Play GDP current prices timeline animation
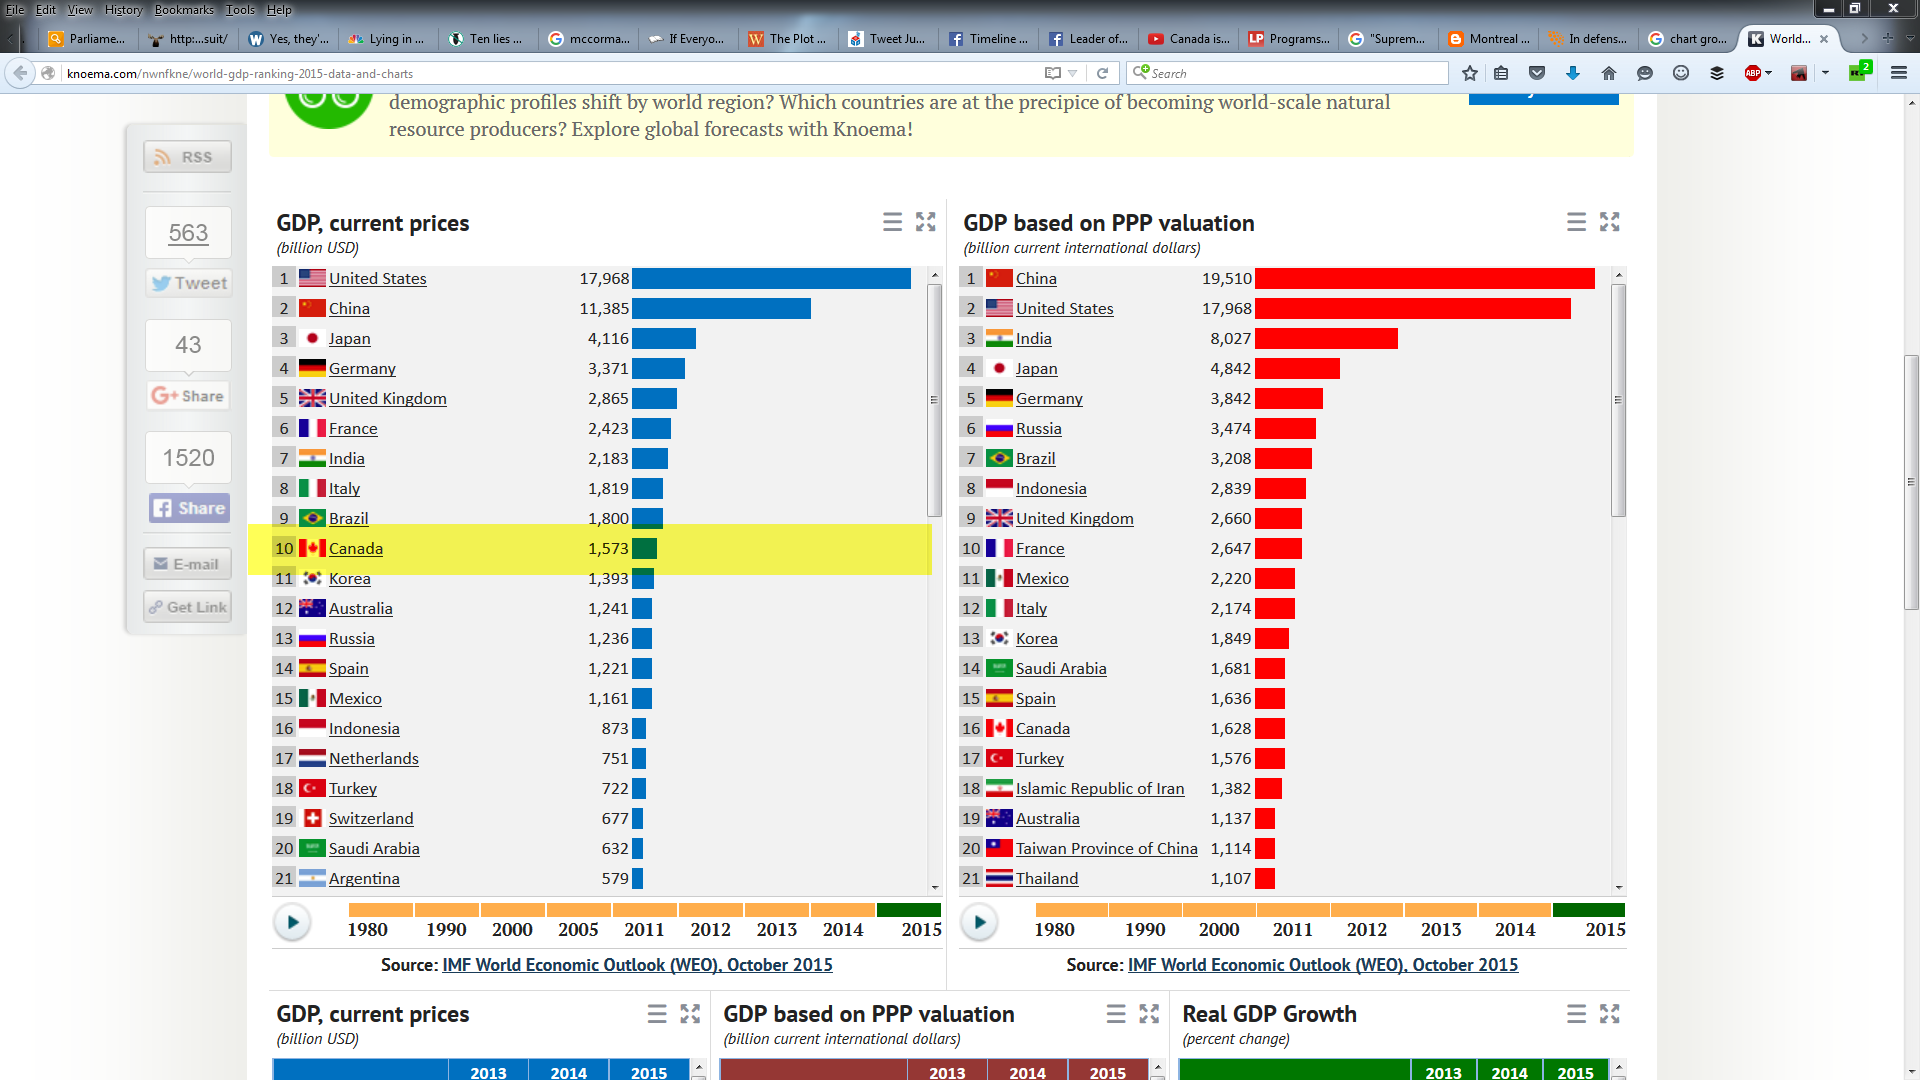 tap(293, 922)
